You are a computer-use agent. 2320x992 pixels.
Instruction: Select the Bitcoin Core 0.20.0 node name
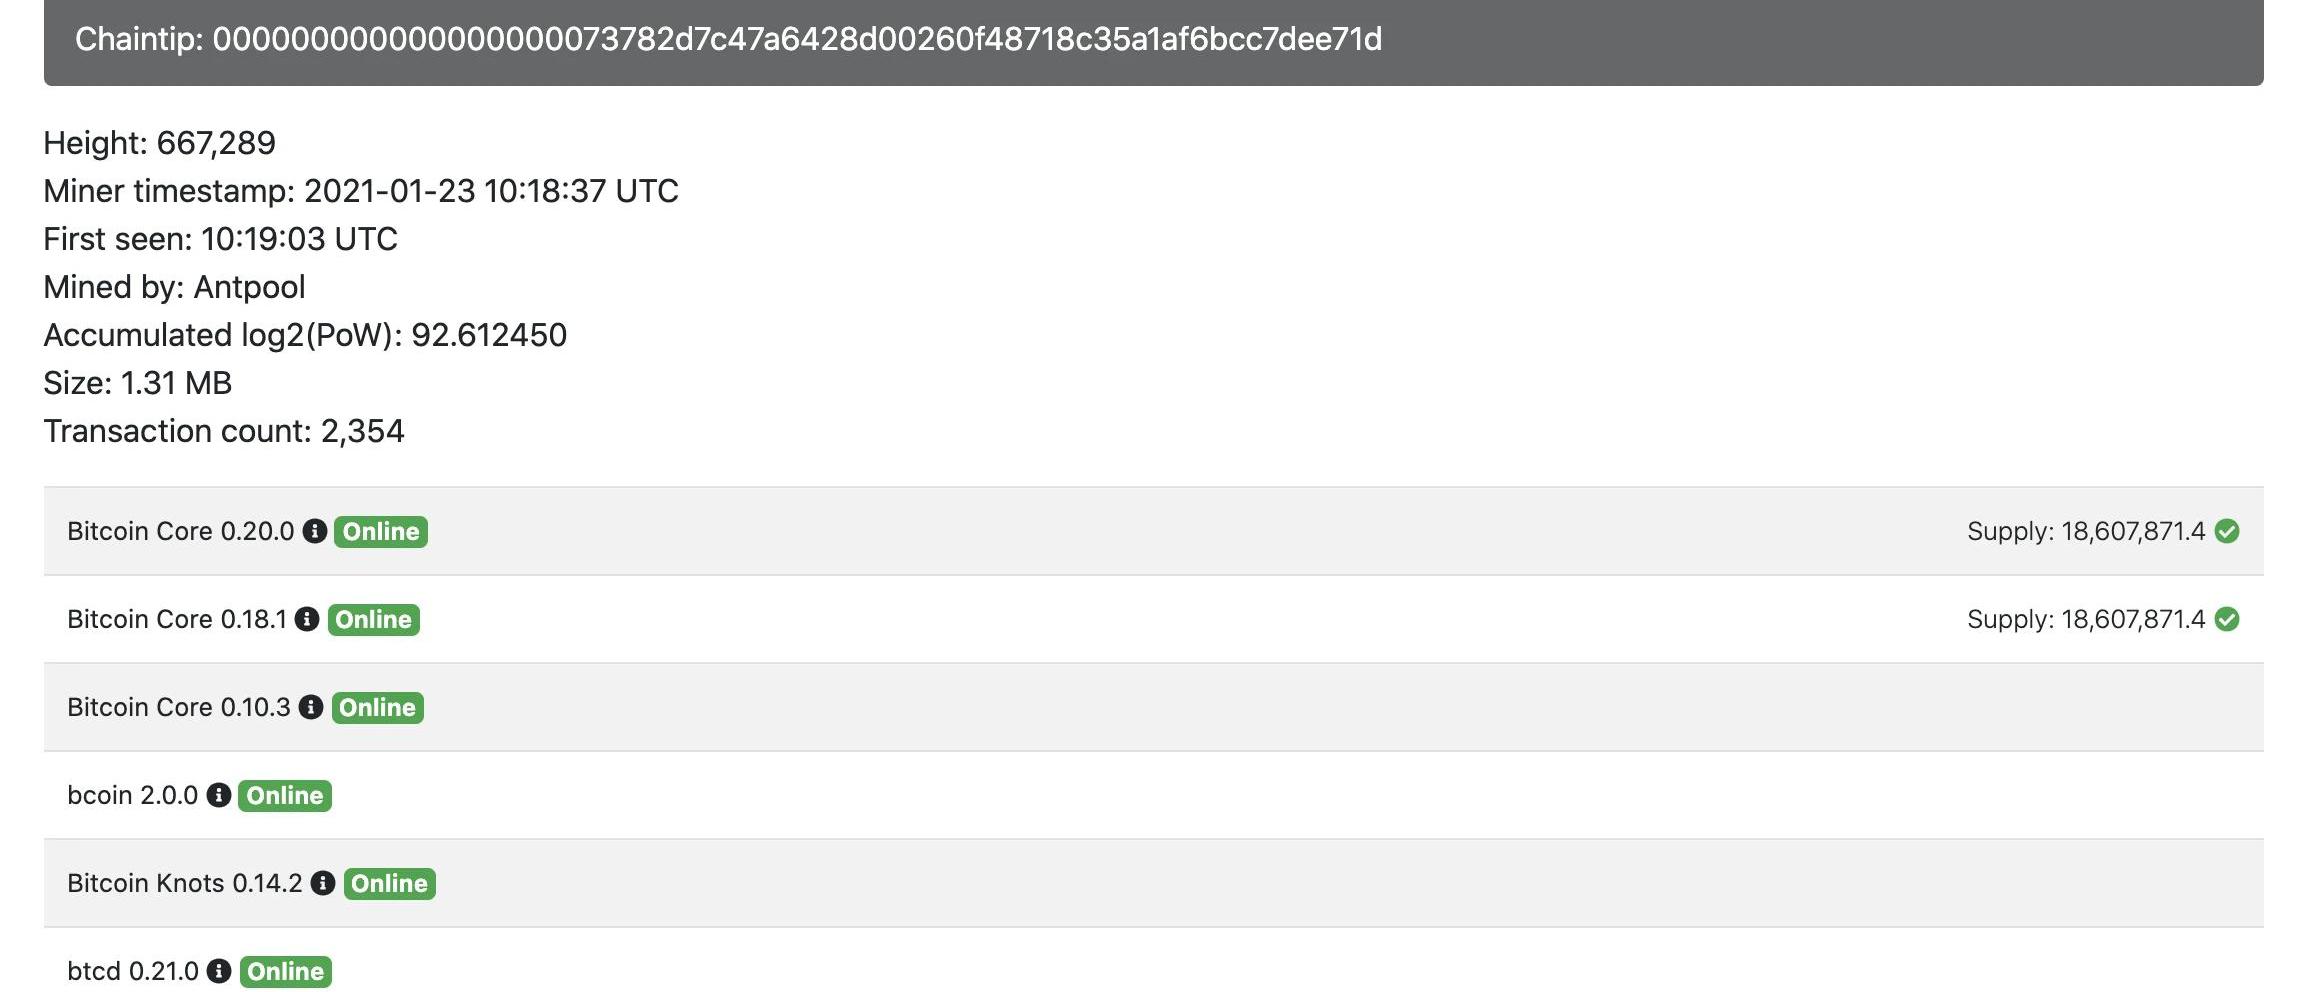(x=181, y=531)
